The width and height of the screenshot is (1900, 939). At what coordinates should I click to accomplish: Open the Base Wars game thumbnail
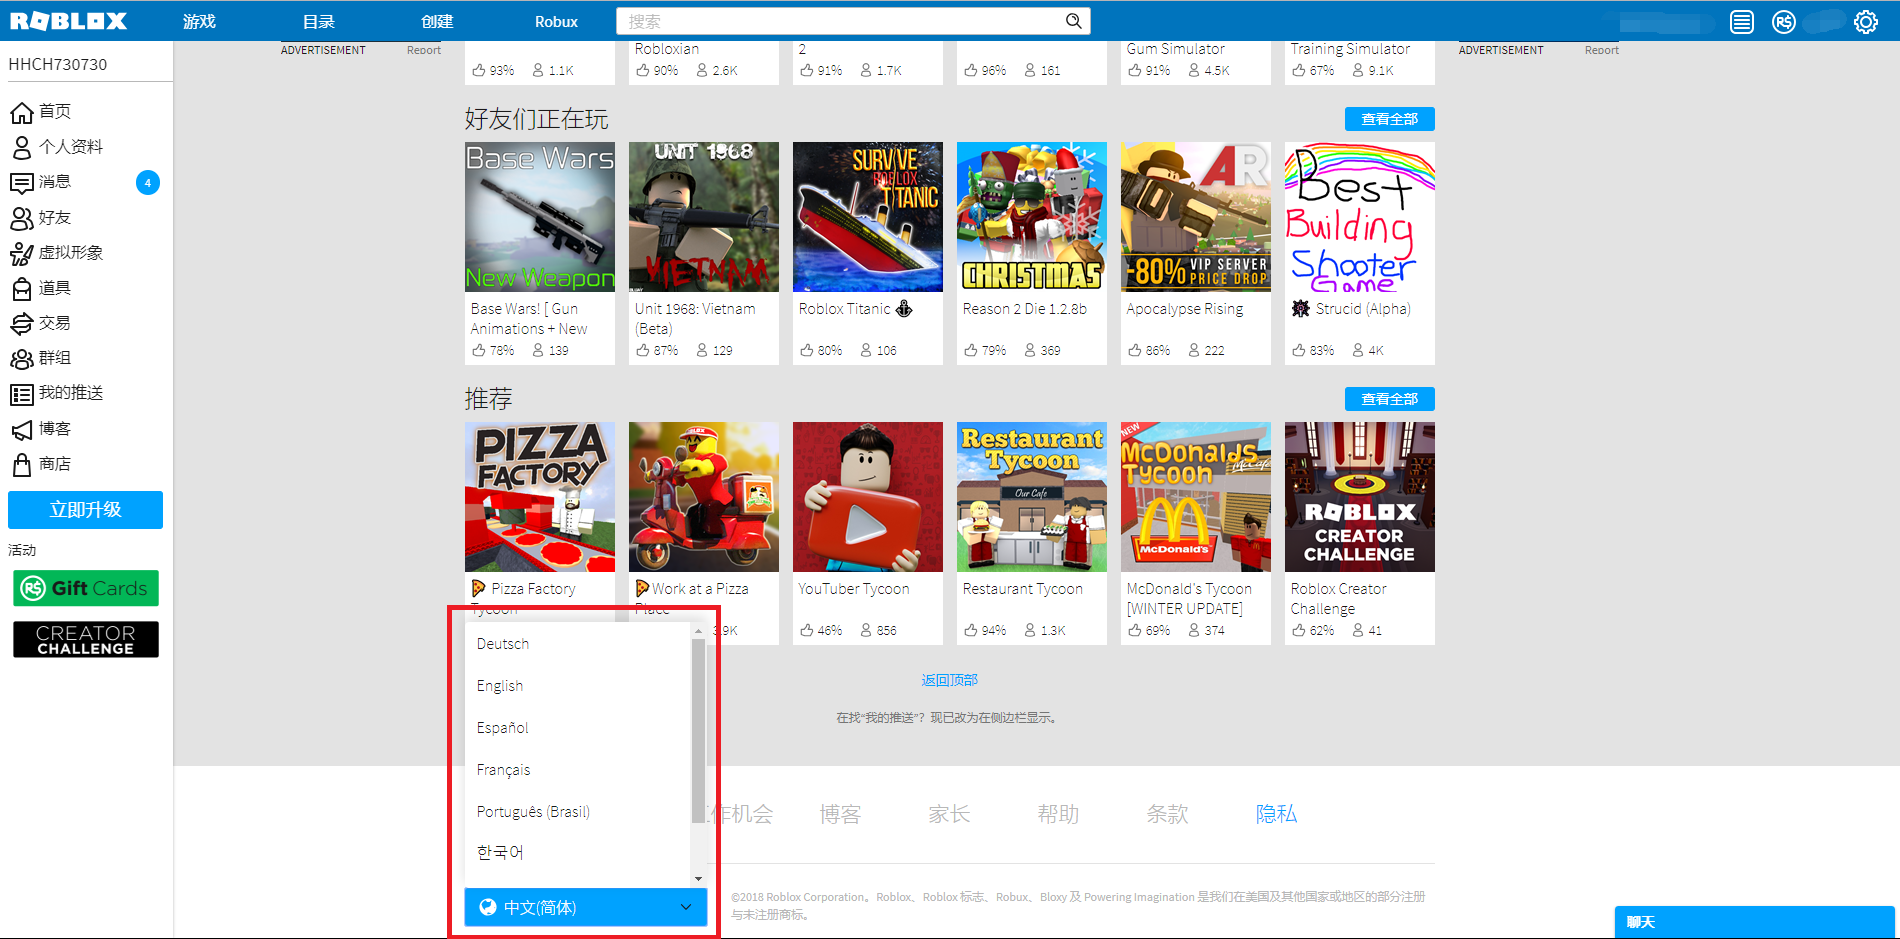540,217
